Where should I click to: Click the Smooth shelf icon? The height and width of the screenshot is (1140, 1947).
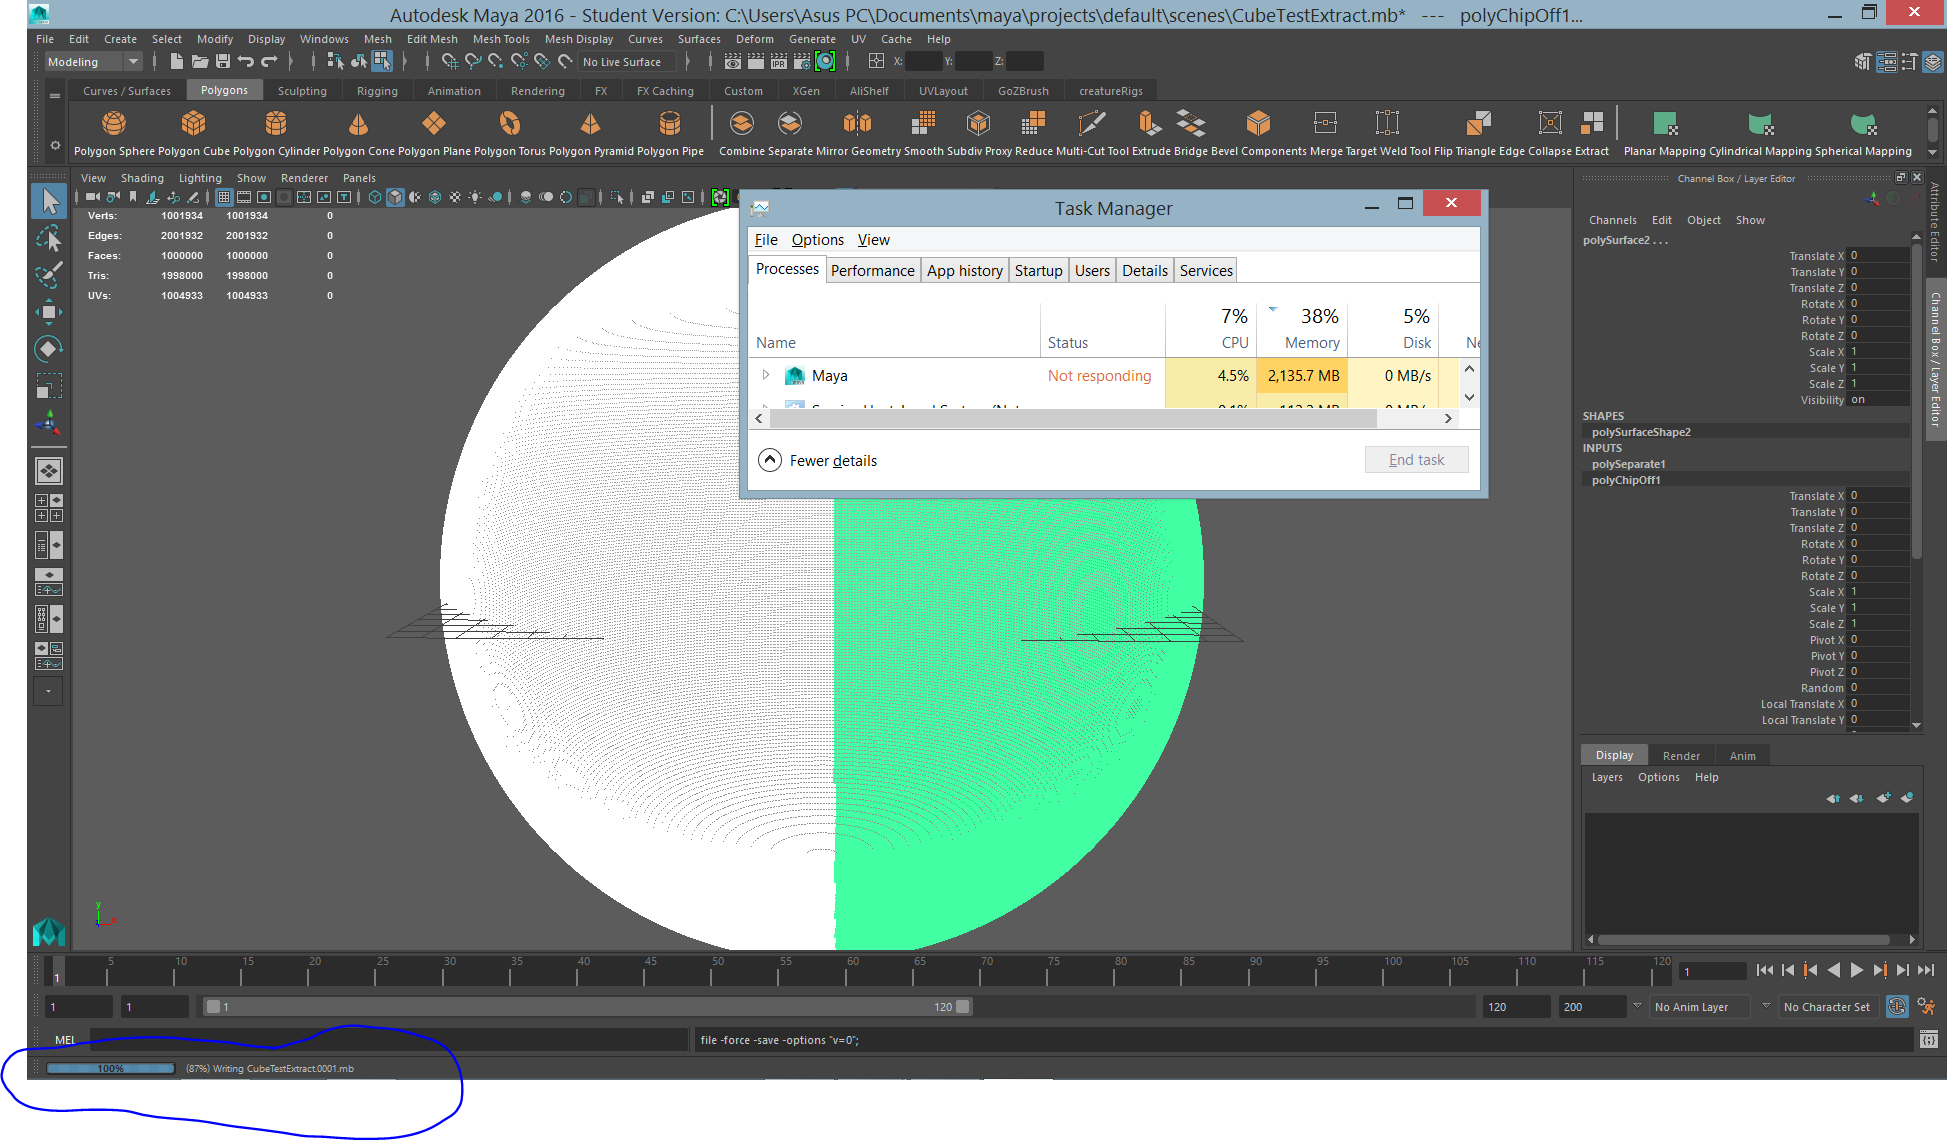pos(923,124)
